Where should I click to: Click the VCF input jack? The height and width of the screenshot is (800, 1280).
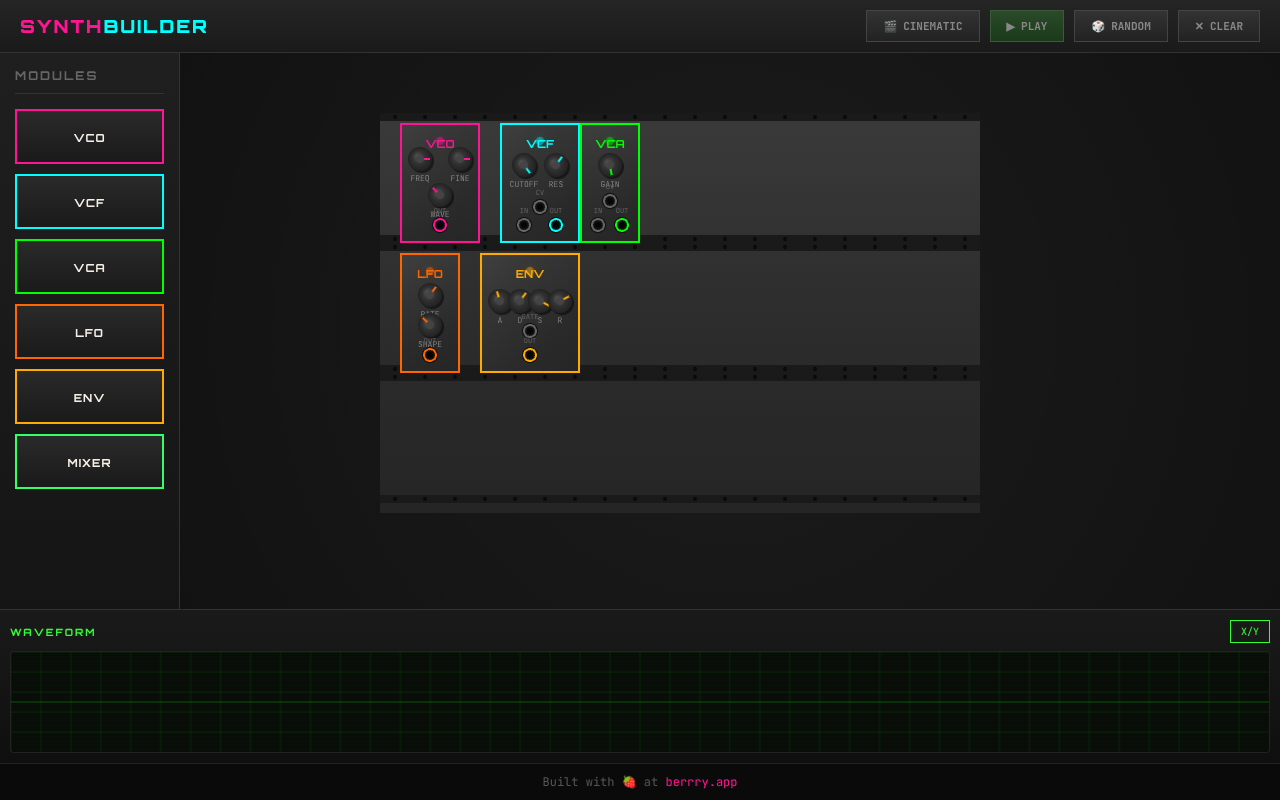click(x=523, y=225)
